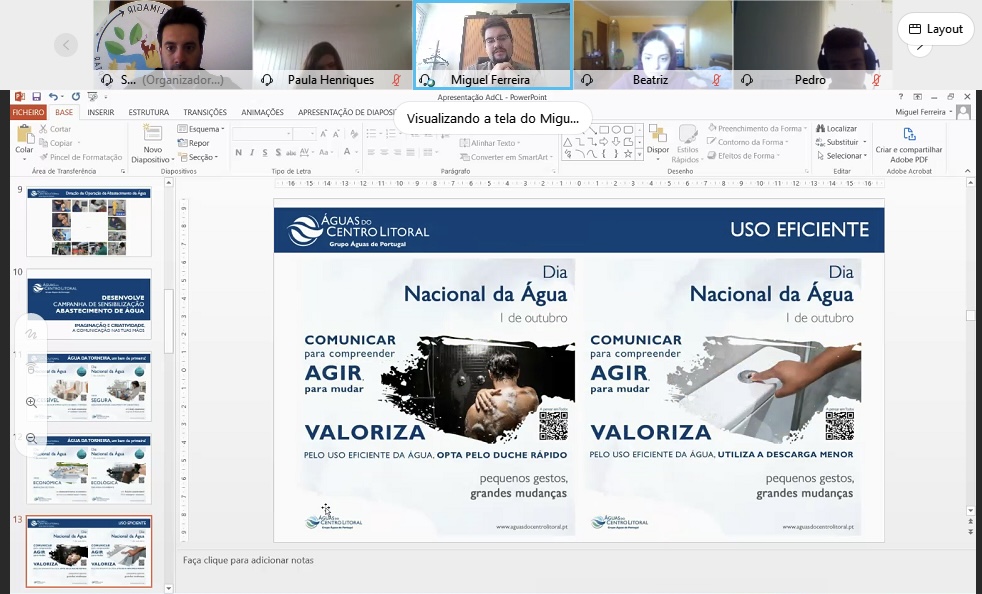The image size is (982, 594).
Task: Toggle italic I formatting button
Action: point(253,153)
